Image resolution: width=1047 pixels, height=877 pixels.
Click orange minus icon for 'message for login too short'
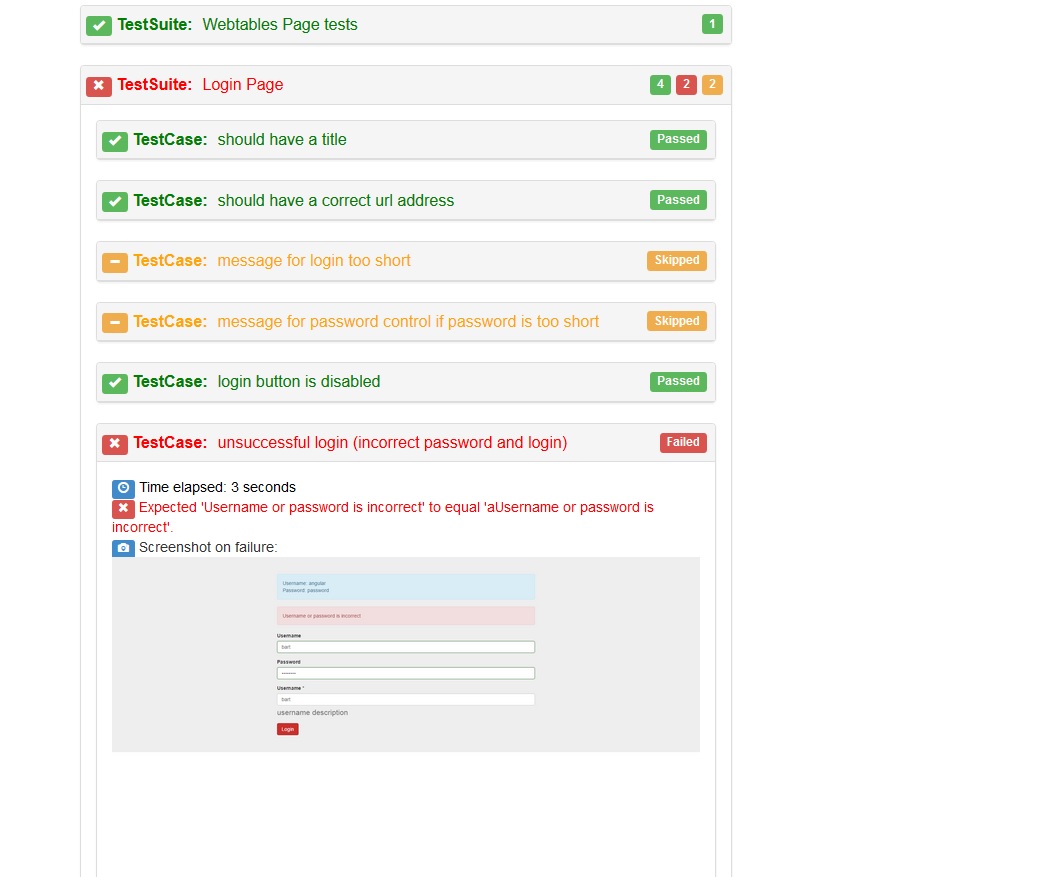(x=114, y=262)
